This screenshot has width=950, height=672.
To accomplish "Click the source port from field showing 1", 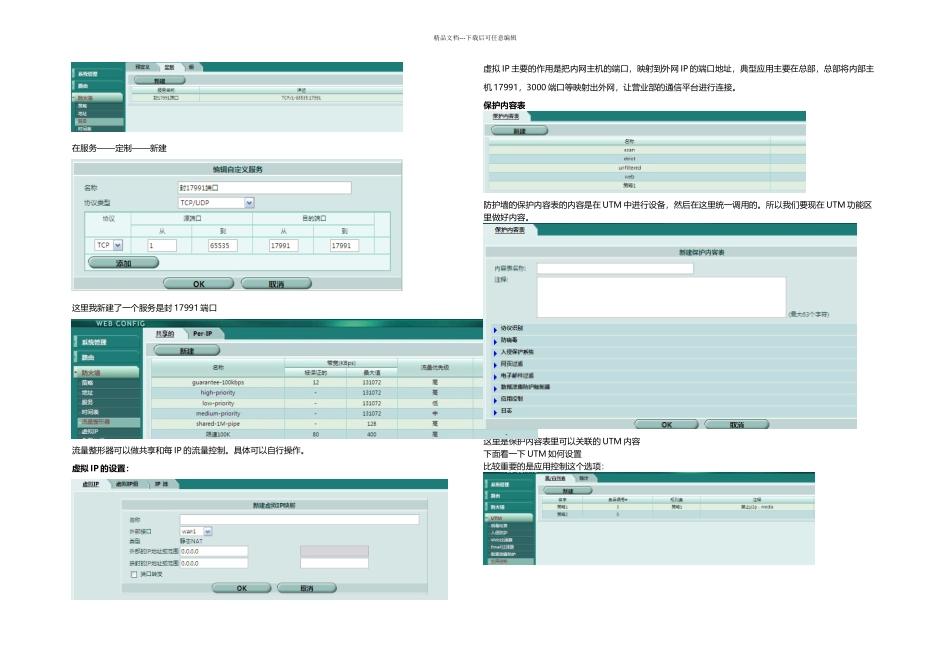I will [162, 245].
